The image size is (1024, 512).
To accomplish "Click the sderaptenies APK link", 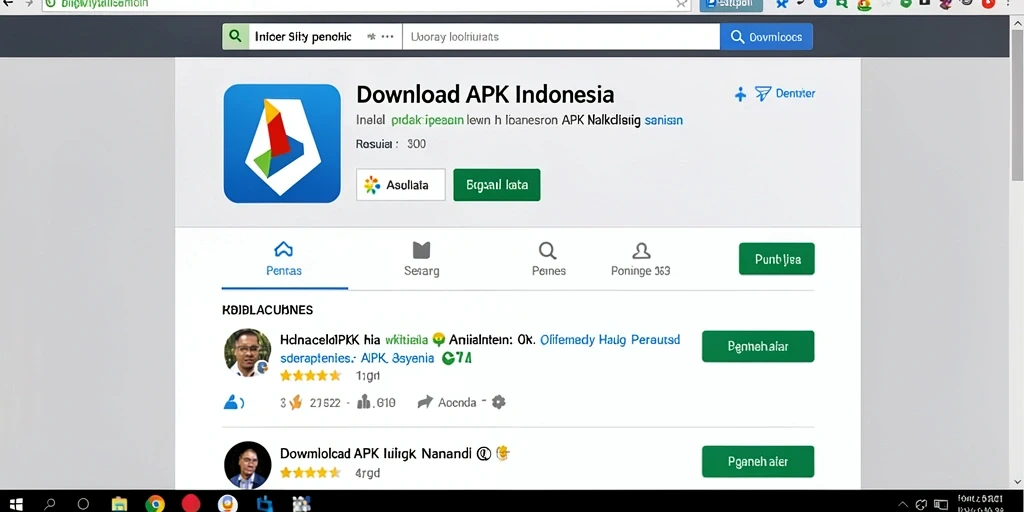I will (x=357, y=359).
